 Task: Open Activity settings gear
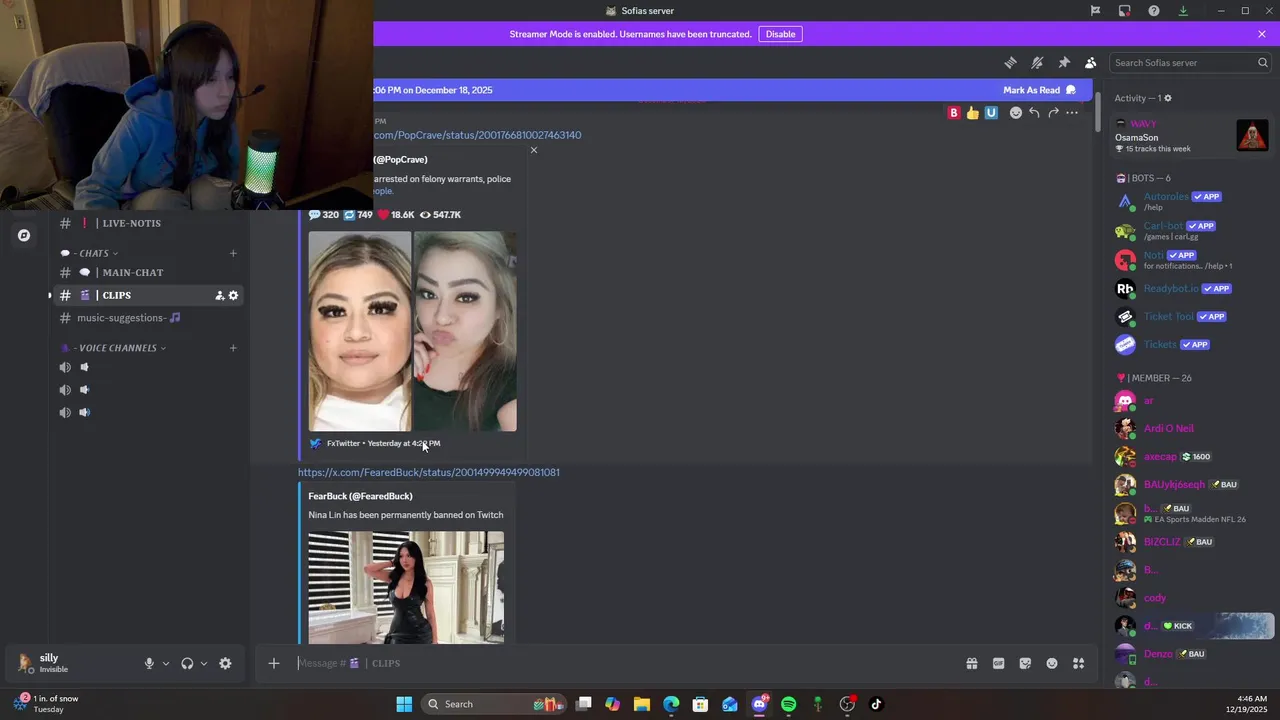point(1167,98)
